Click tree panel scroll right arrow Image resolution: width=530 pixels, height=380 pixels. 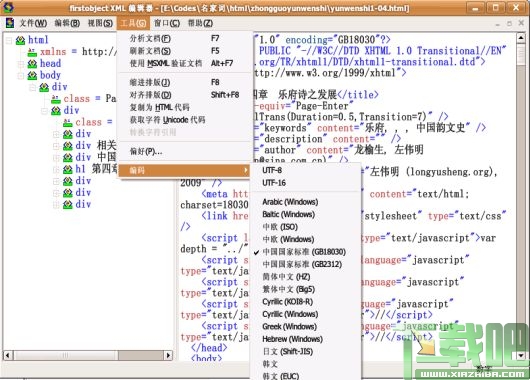(168, 355)
